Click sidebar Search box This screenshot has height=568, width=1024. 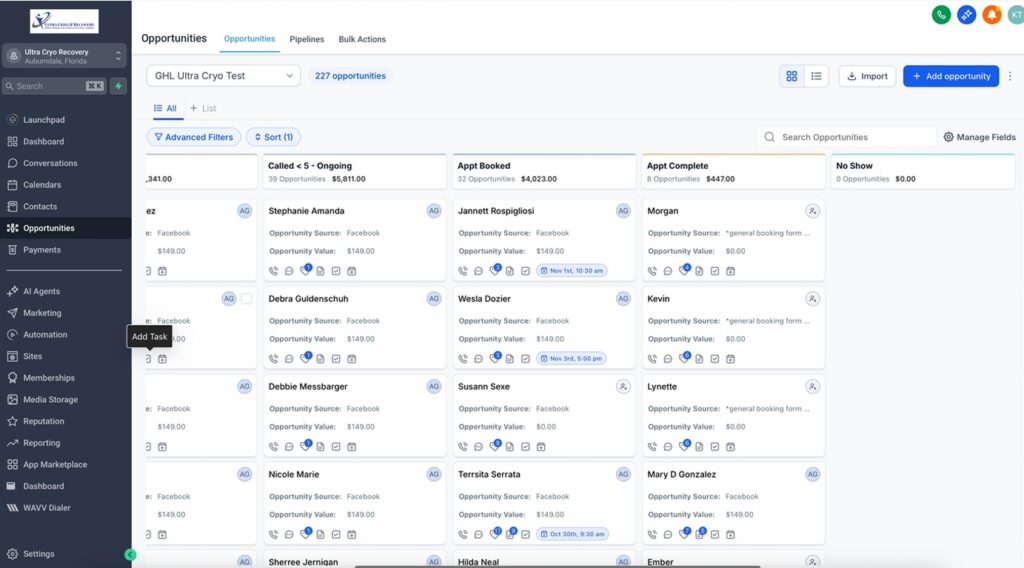(54, 86)
